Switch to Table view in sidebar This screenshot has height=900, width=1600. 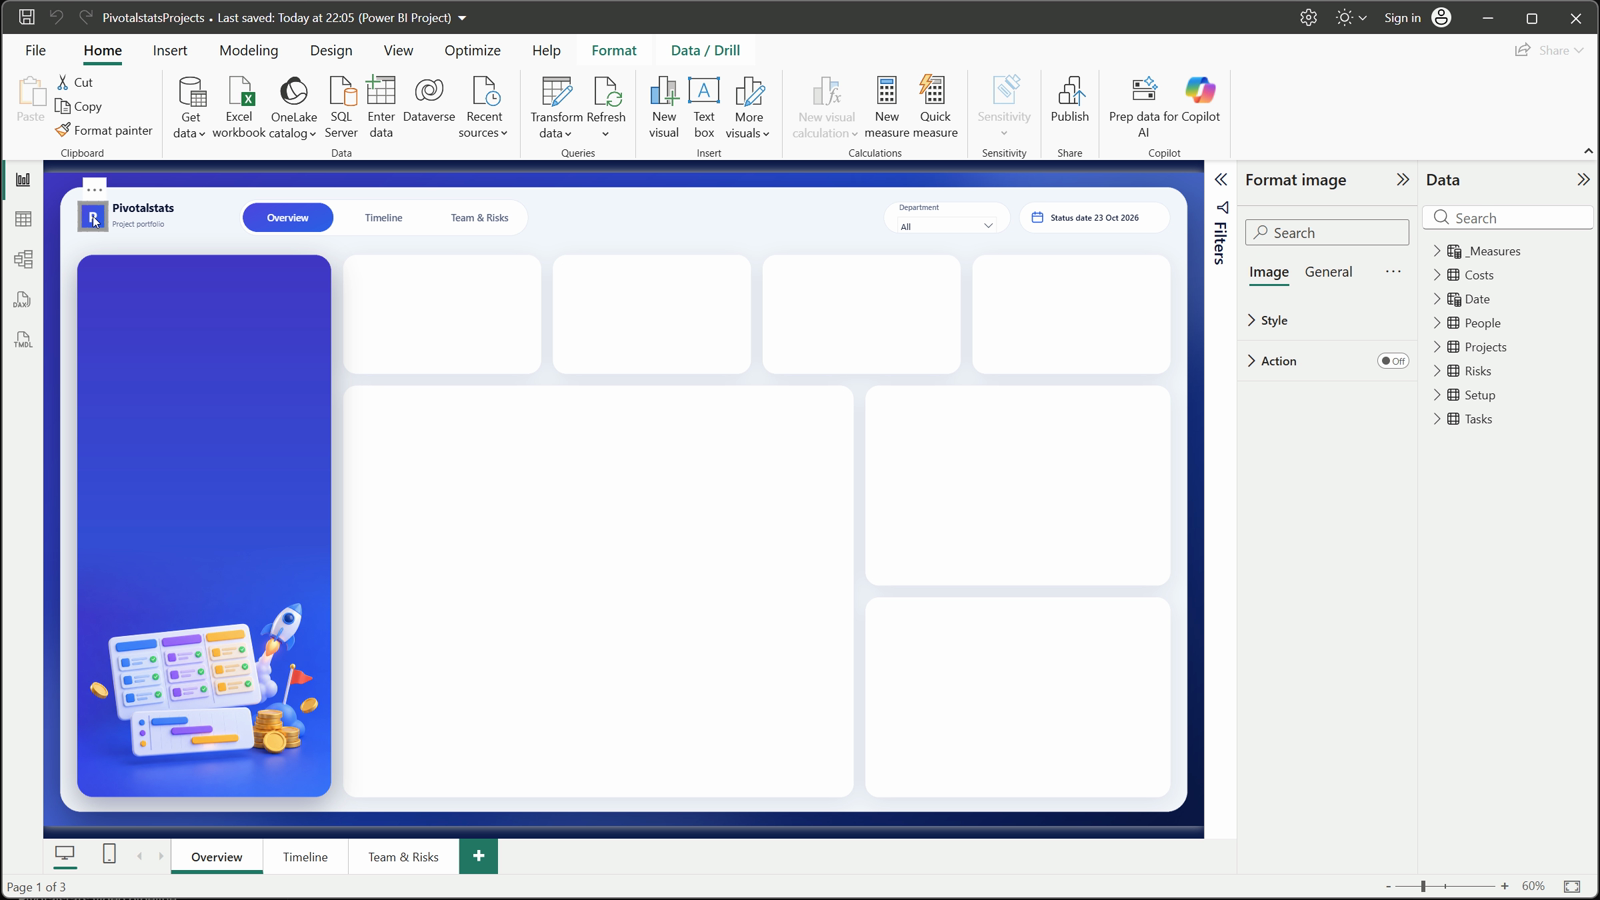click(23, 220)
